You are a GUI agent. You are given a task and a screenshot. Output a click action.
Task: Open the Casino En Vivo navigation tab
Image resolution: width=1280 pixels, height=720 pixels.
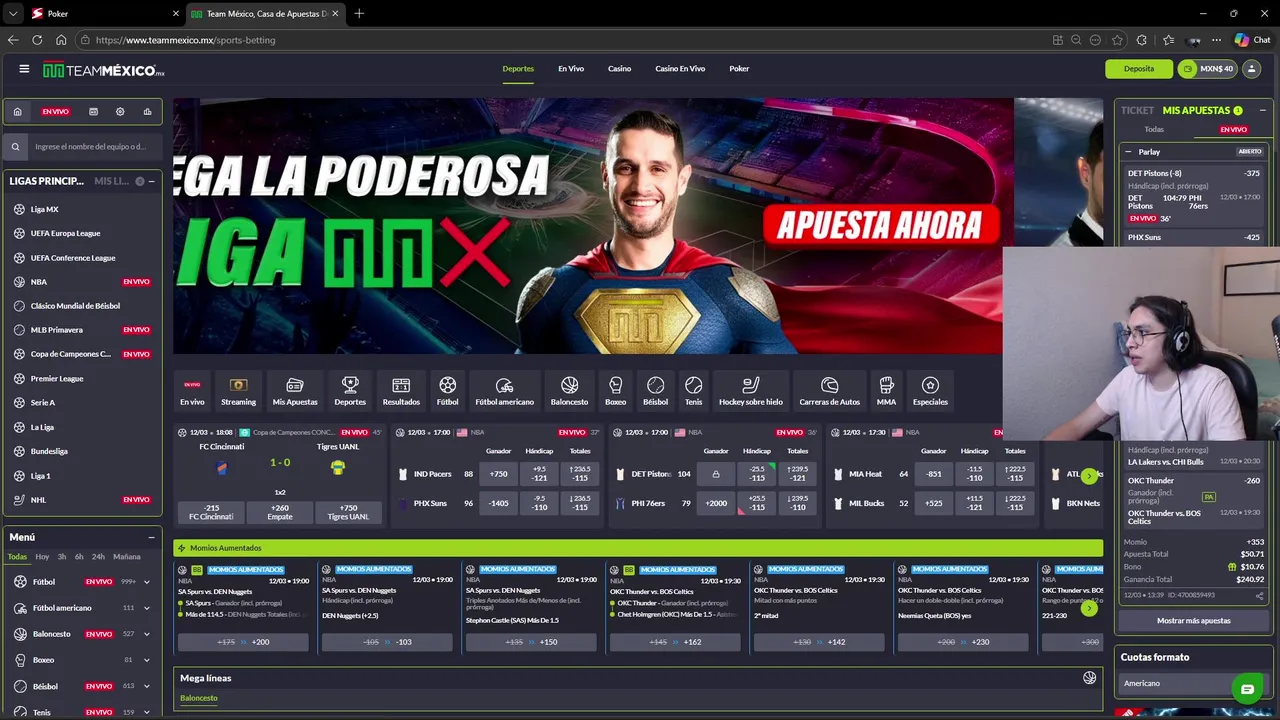tap(680, 69)
